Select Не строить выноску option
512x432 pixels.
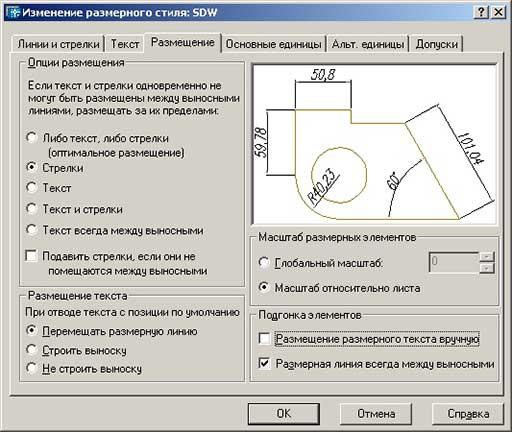tap(31, 368)
